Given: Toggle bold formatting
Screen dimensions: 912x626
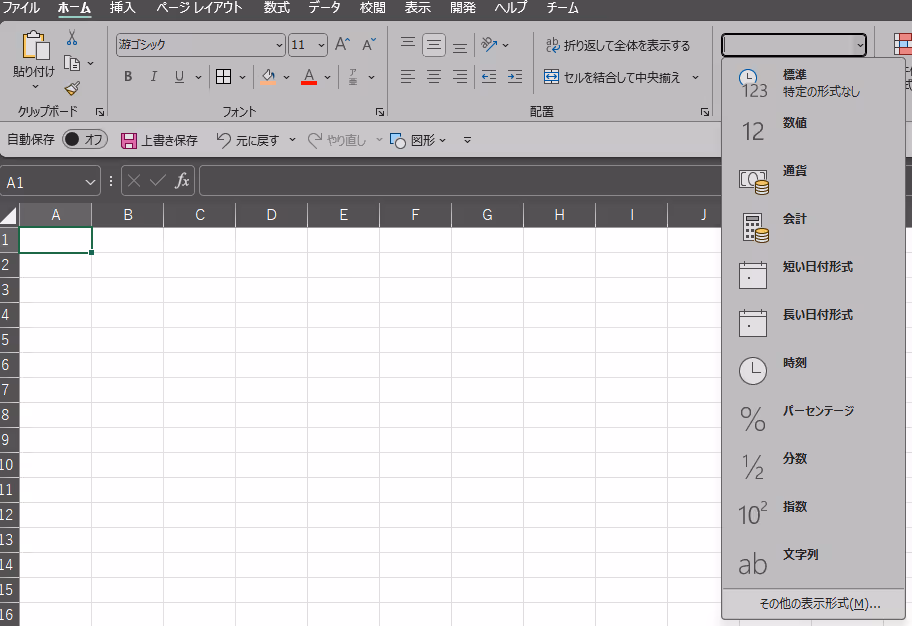Looking at the screenshot, I should [128, 77].
